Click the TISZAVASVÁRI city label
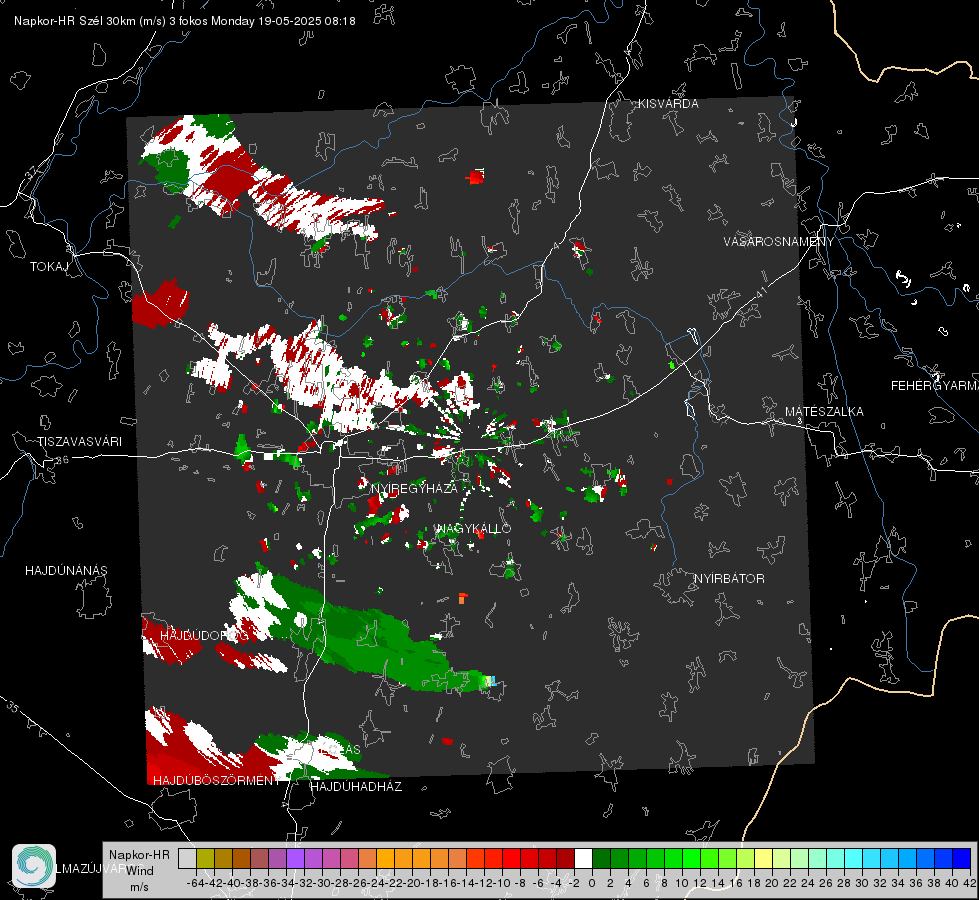The width and height of the screenshot is (979, 900). tap(79, 442)
